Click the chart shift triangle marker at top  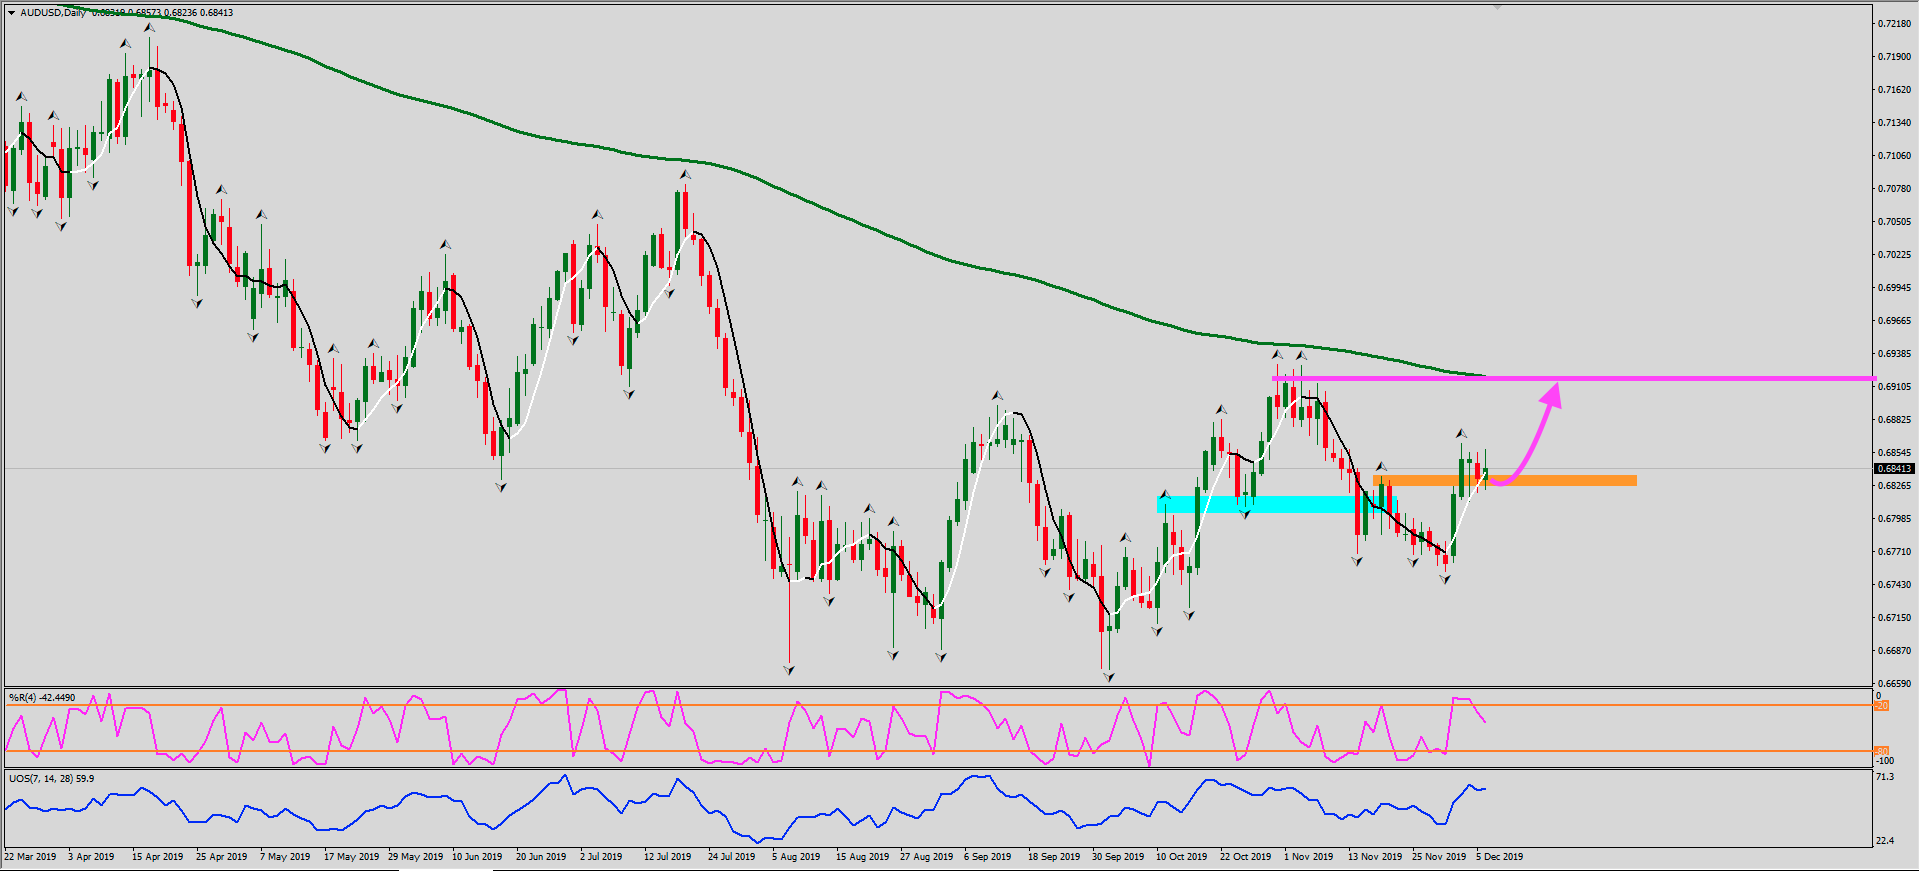[x=1498, y=7]
